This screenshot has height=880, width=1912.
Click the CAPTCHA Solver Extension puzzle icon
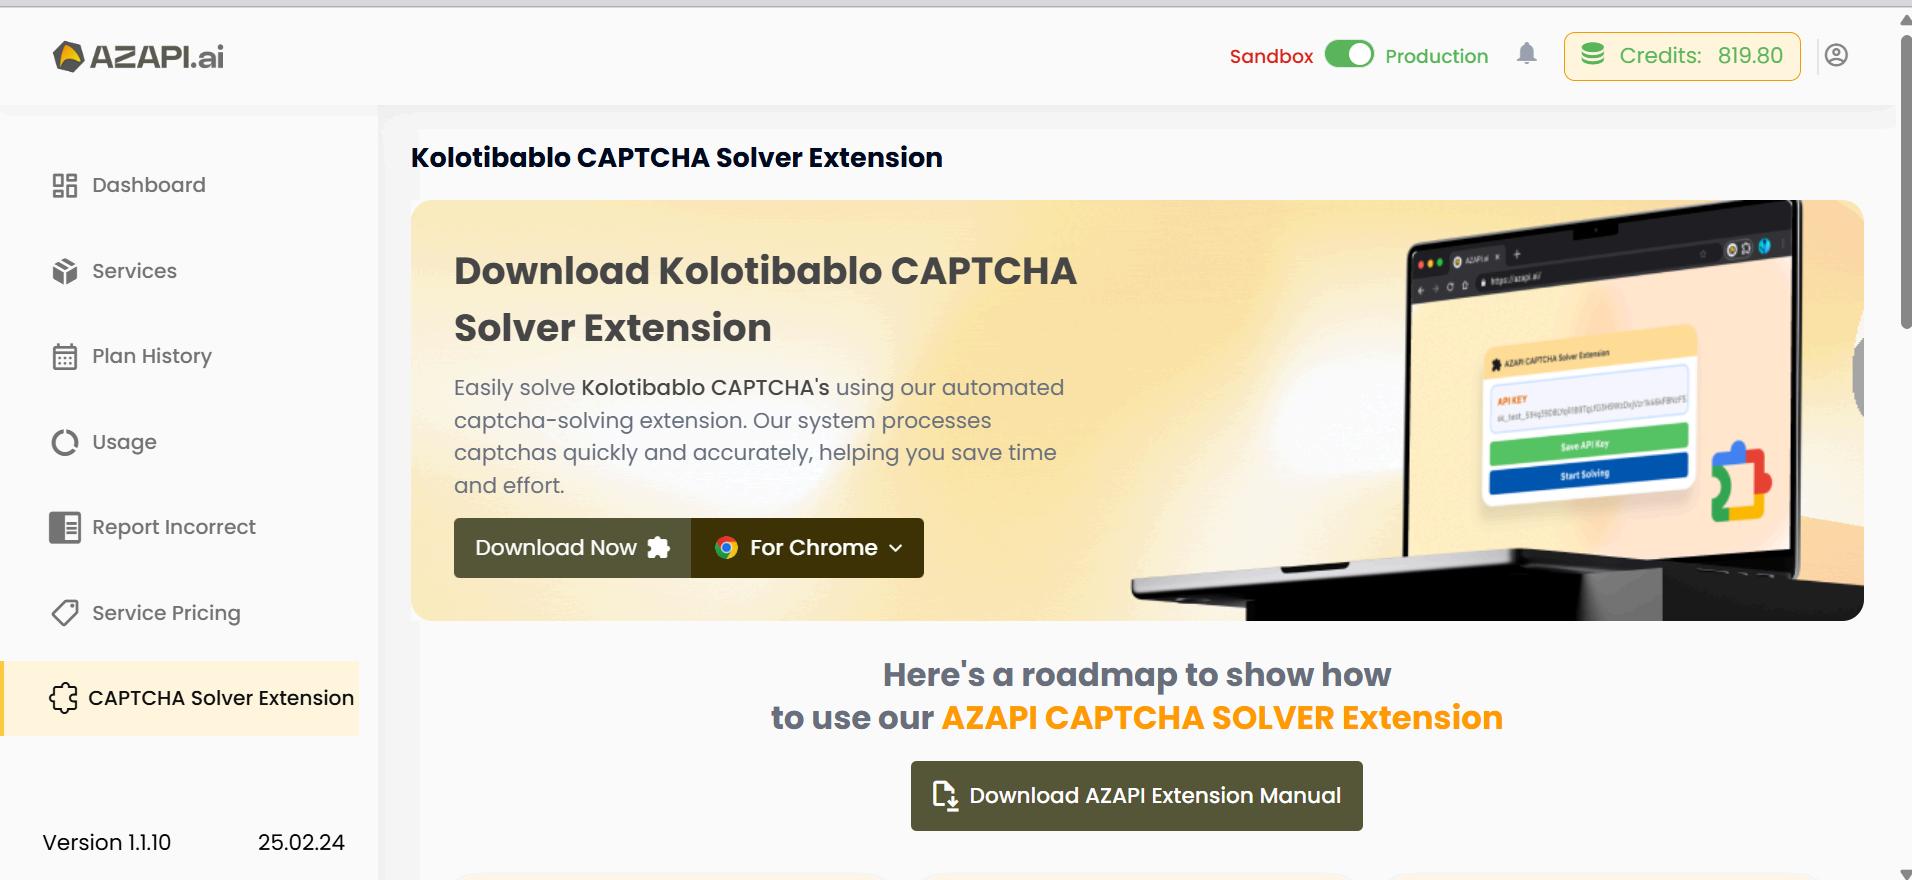coord(63,698)
